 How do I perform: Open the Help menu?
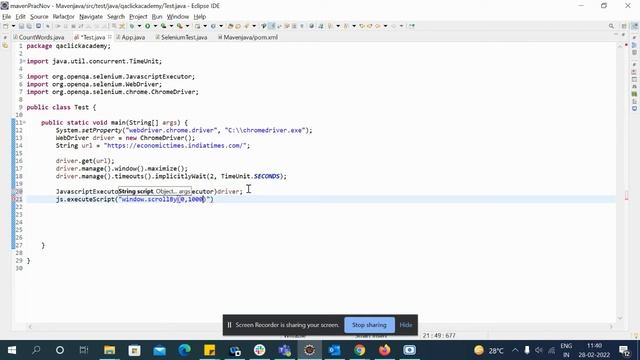point(200,17)
